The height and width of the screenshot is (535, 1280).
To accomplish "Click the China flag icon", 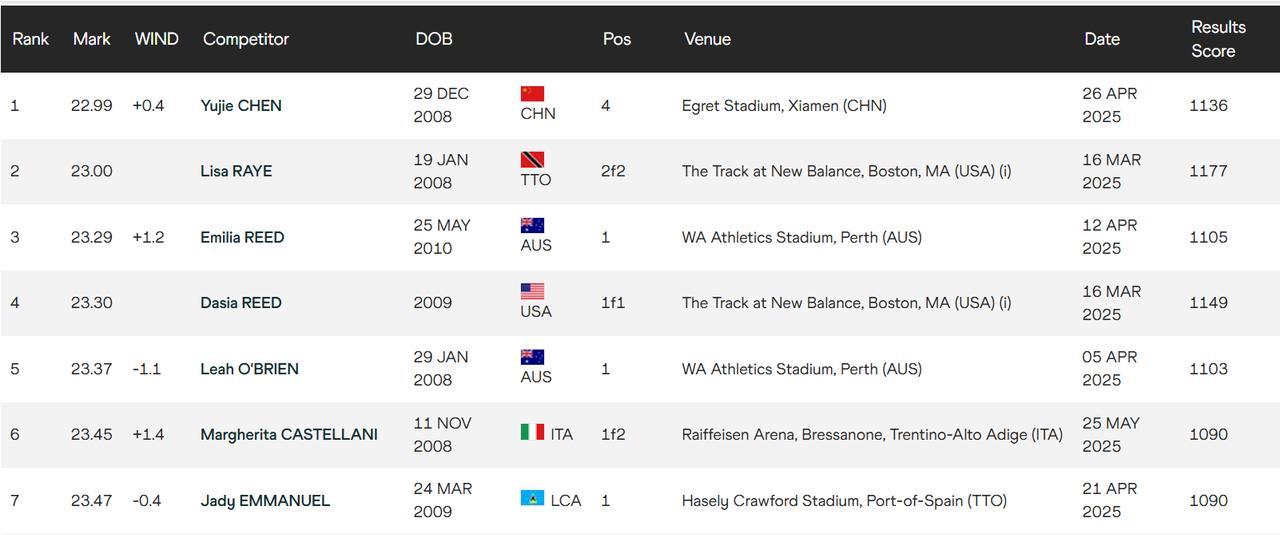I will pyautogui.click(x=532, y=94).
